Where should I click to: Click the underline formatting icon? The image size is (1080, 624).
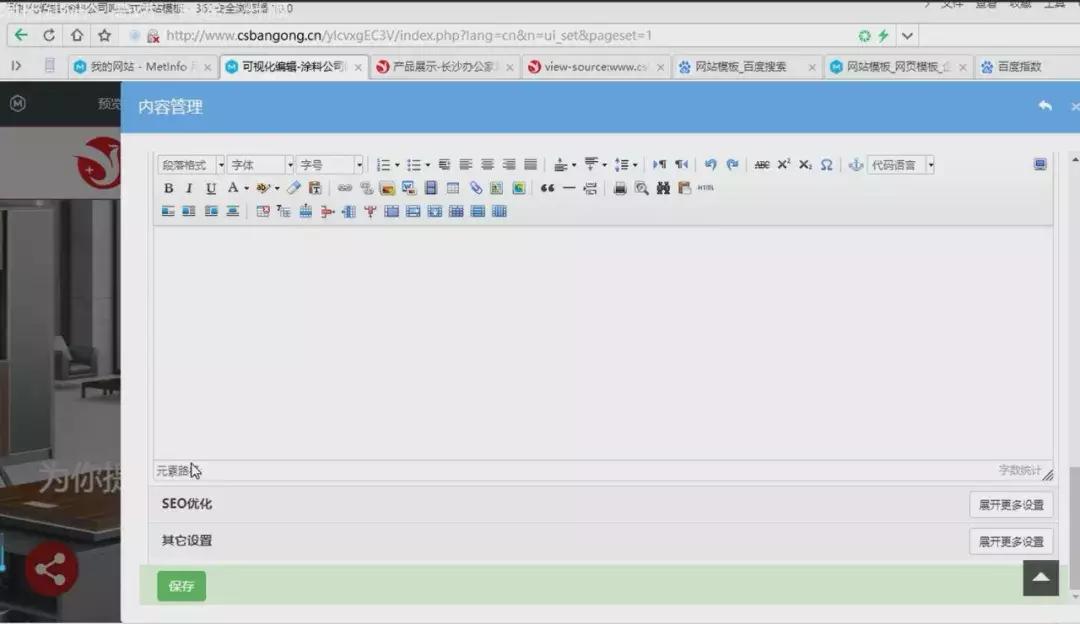[x=210, y=188]
